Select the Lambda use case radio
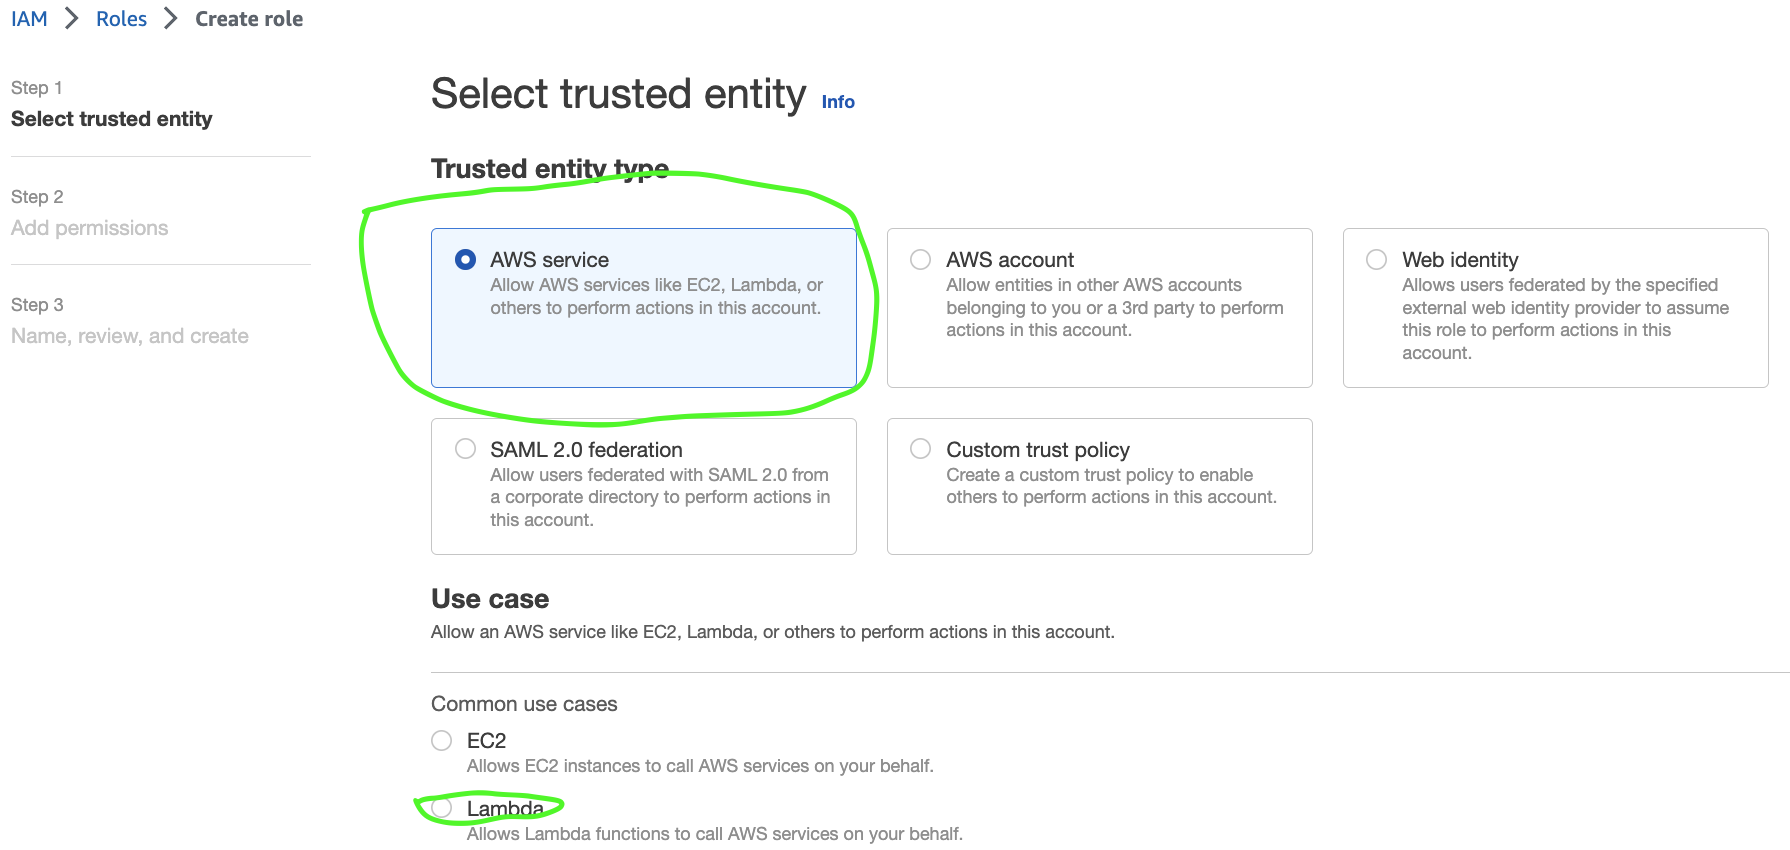Image resolution: width=1790 pixels, height=850 pixels. pos(441,807)
